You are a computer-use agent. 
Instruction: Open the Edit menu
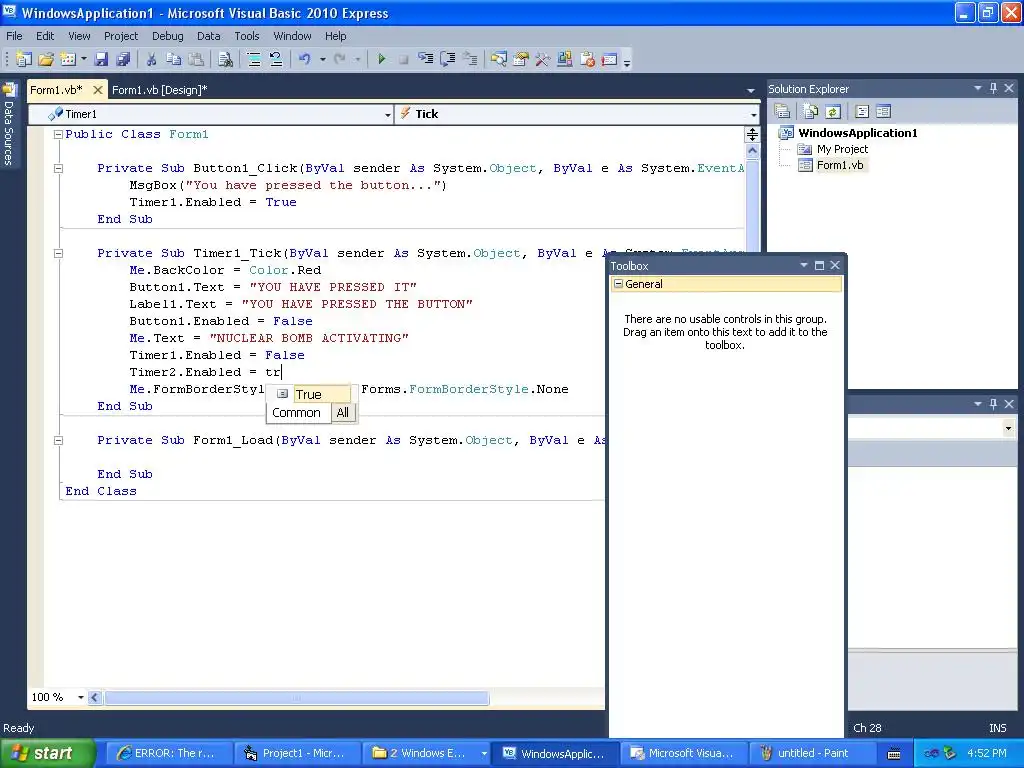coord(45,36)
